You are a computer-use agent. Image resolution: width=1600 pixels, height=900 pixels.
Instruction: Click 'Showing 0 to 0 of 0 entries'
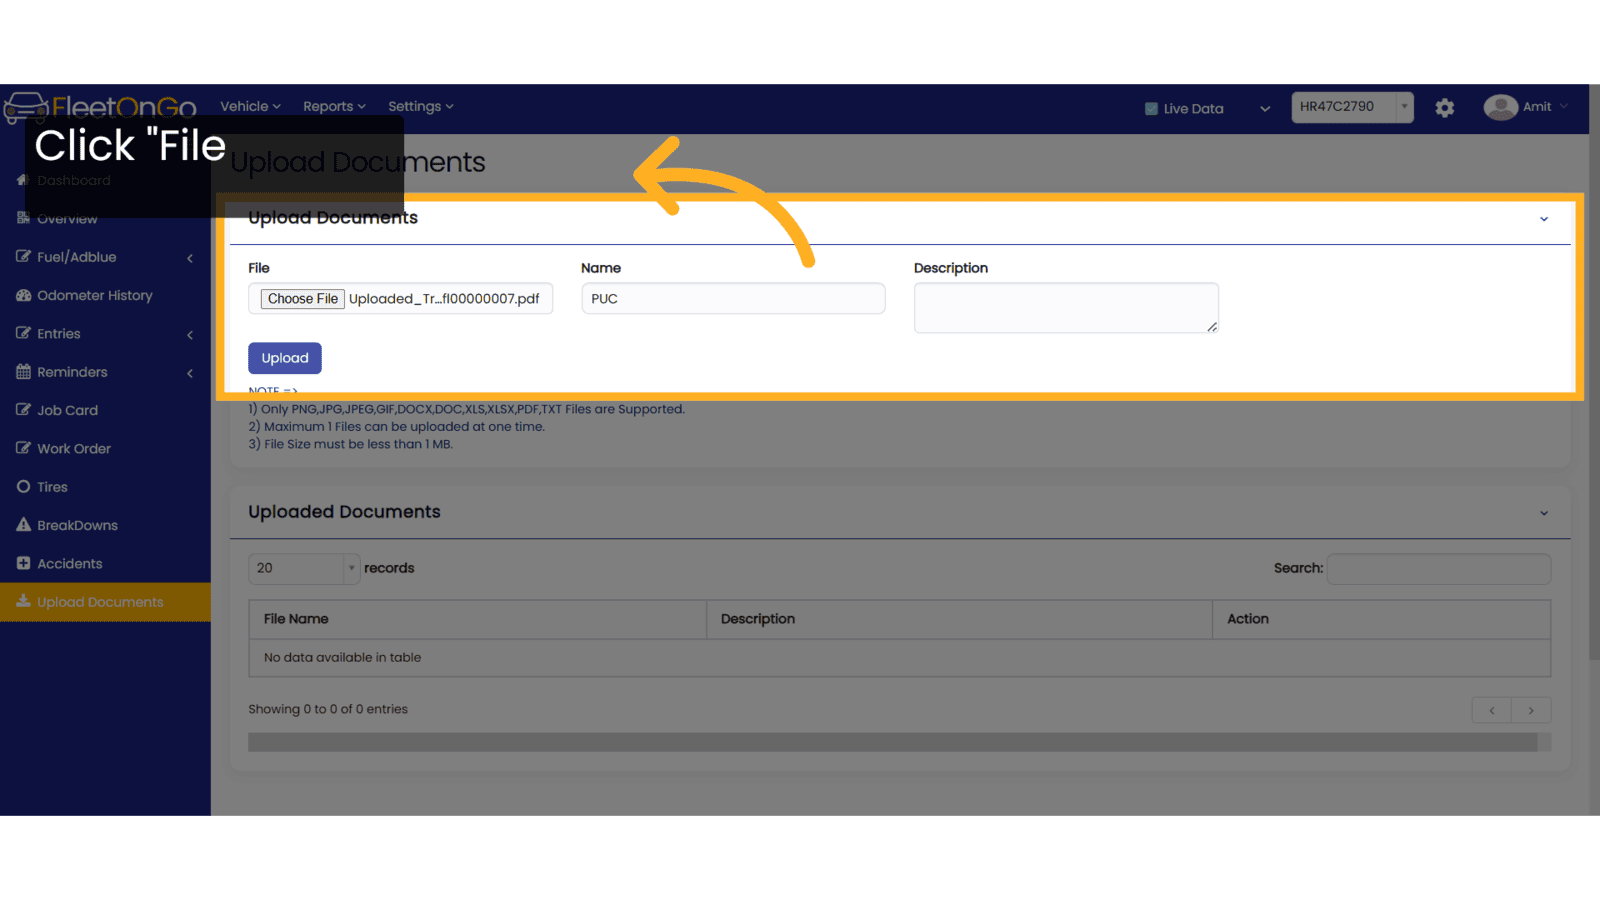click(328, 709)
